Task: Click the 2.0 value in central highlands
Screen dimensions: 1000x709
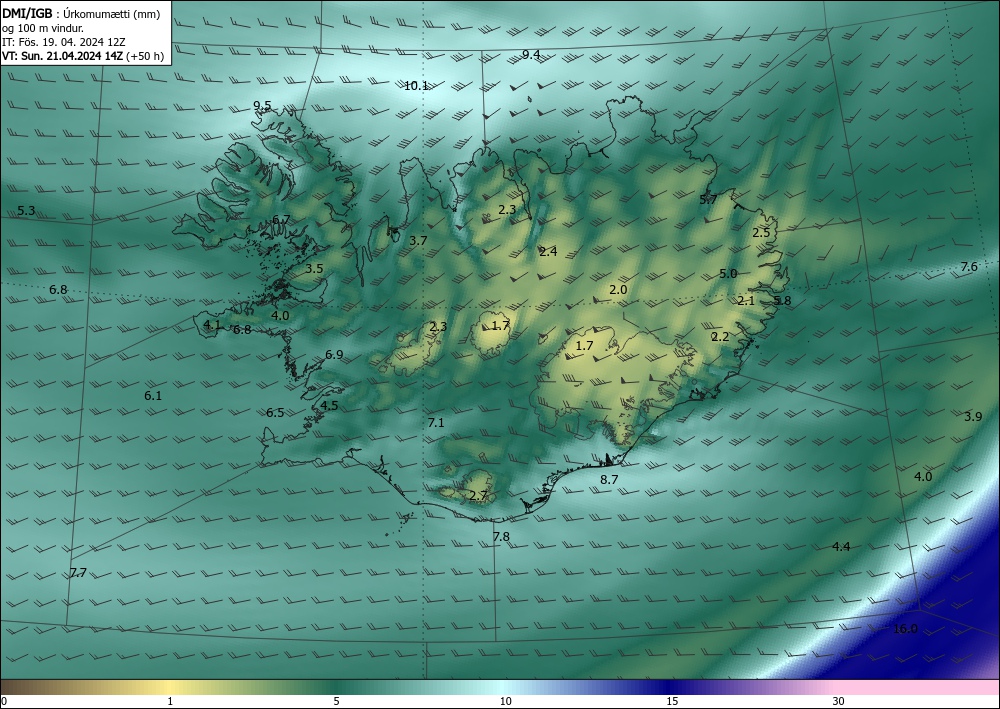Action: click(x=618, y=289)
